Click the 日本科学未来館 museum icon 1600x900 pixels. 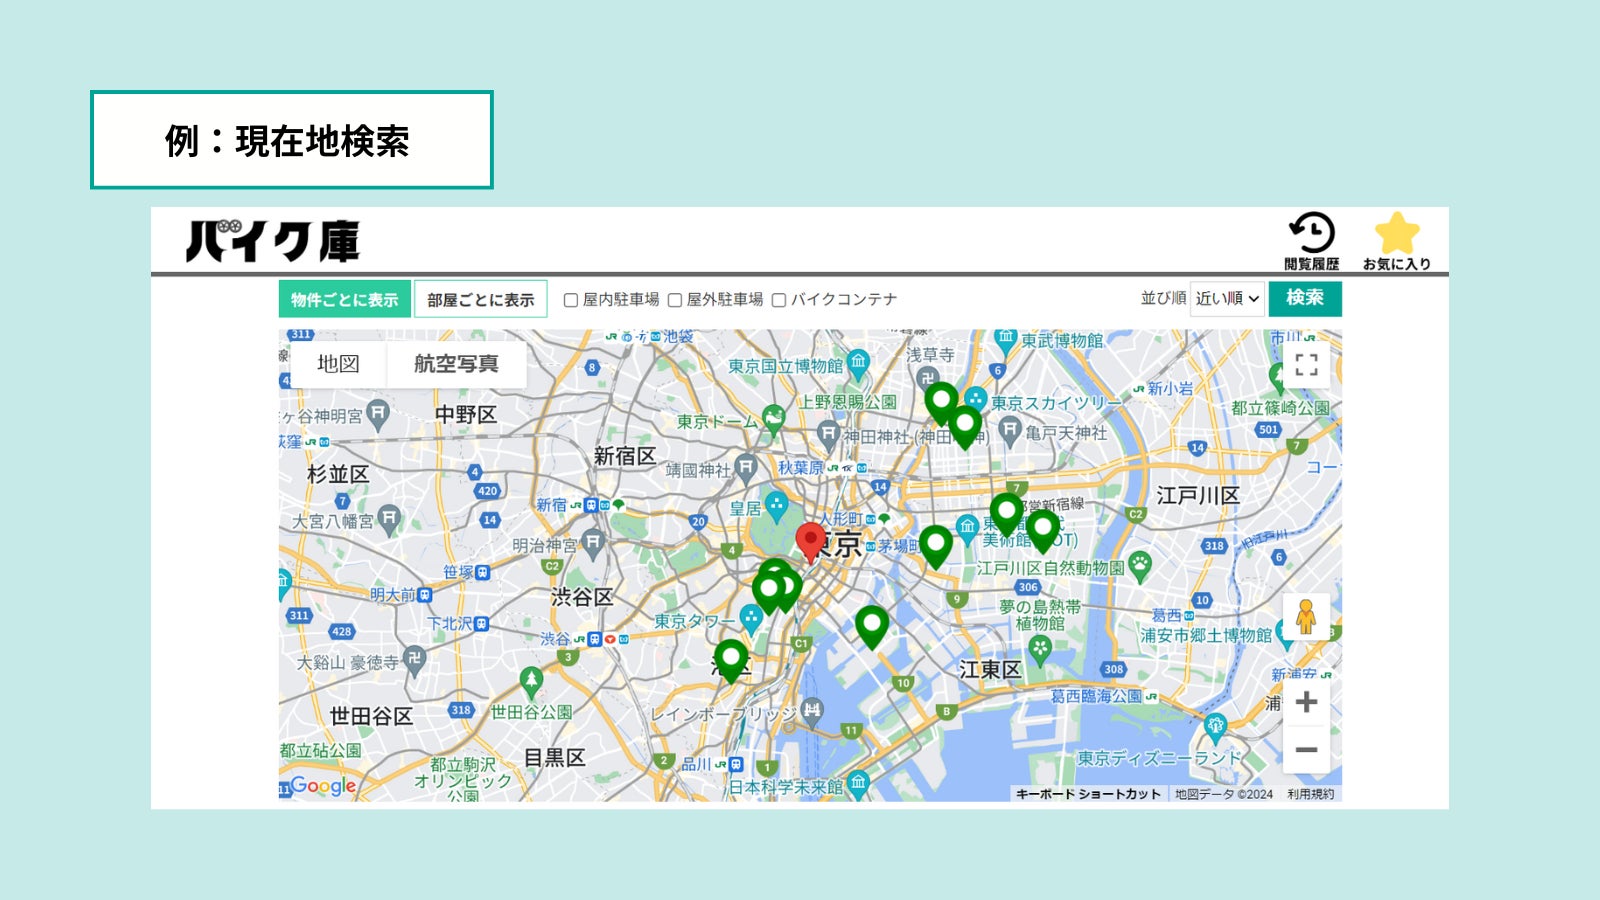[858, 785]
